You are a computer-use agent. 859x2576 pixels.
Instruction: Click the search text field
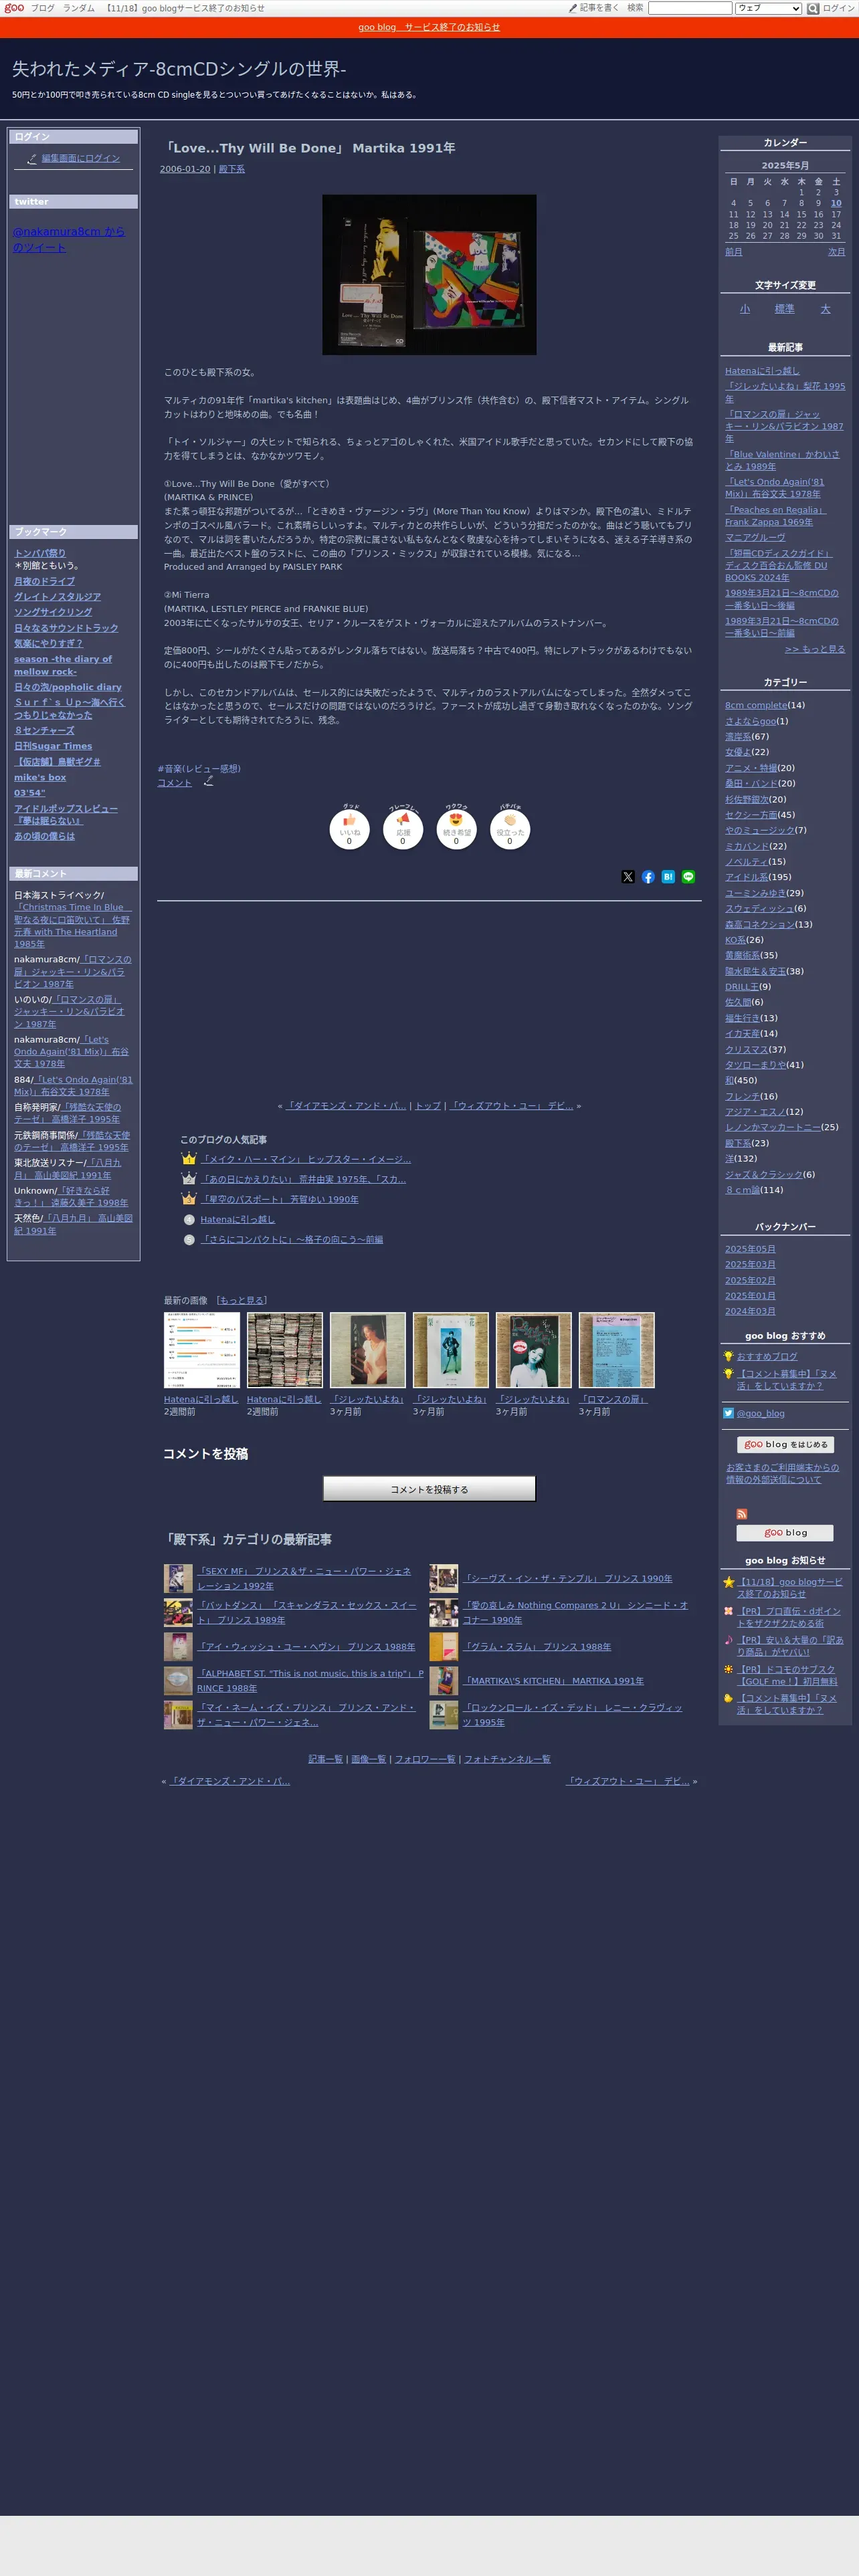(690, 8)
